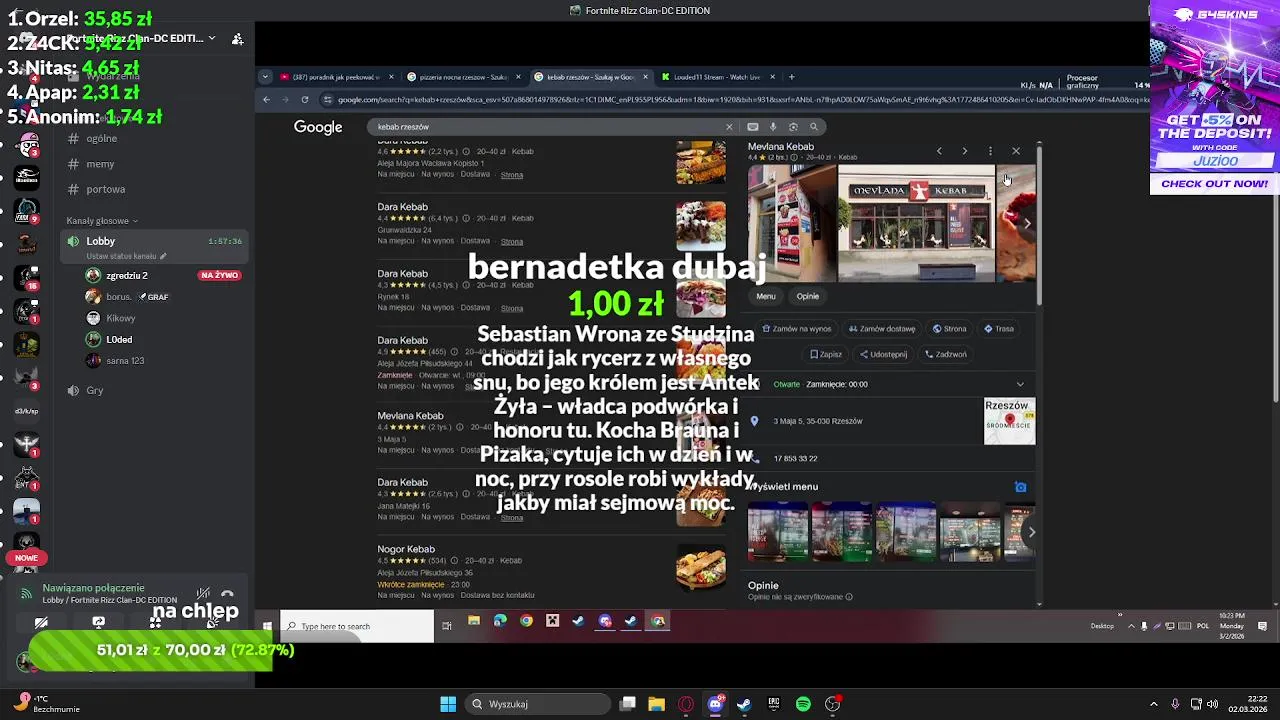This screenshot has width=1280, height=720.
Task: Open Spotify from the taskbar
Action: click(x=803, y=704)
